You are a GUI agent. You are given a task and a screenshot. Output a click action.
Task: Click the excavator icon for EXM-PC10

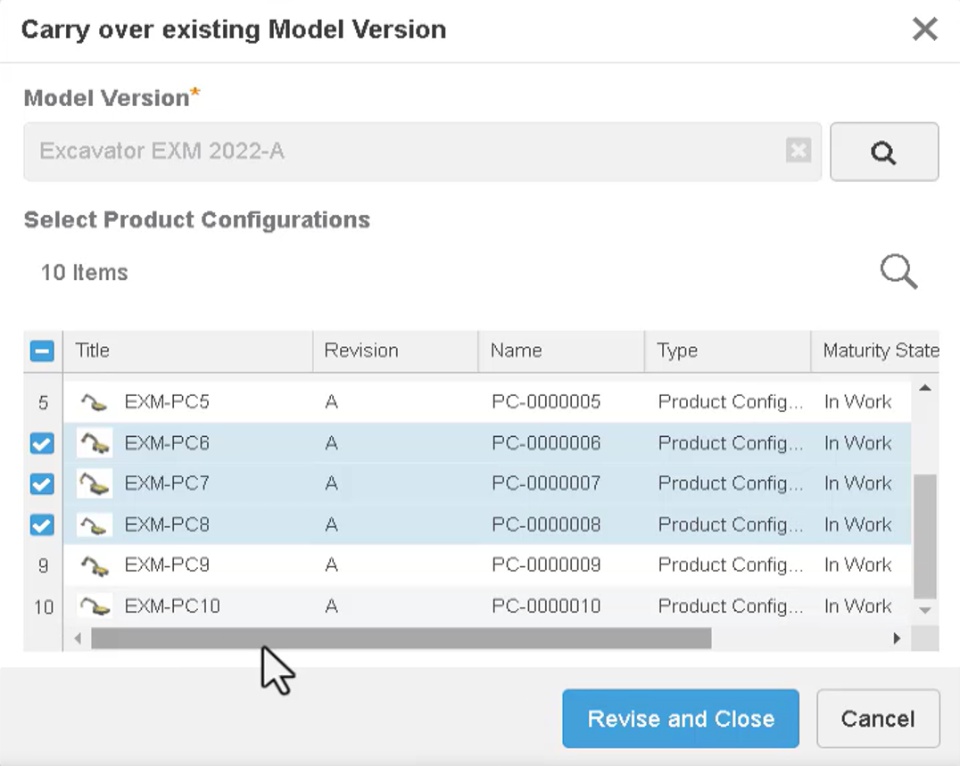(x=94, y=606)
